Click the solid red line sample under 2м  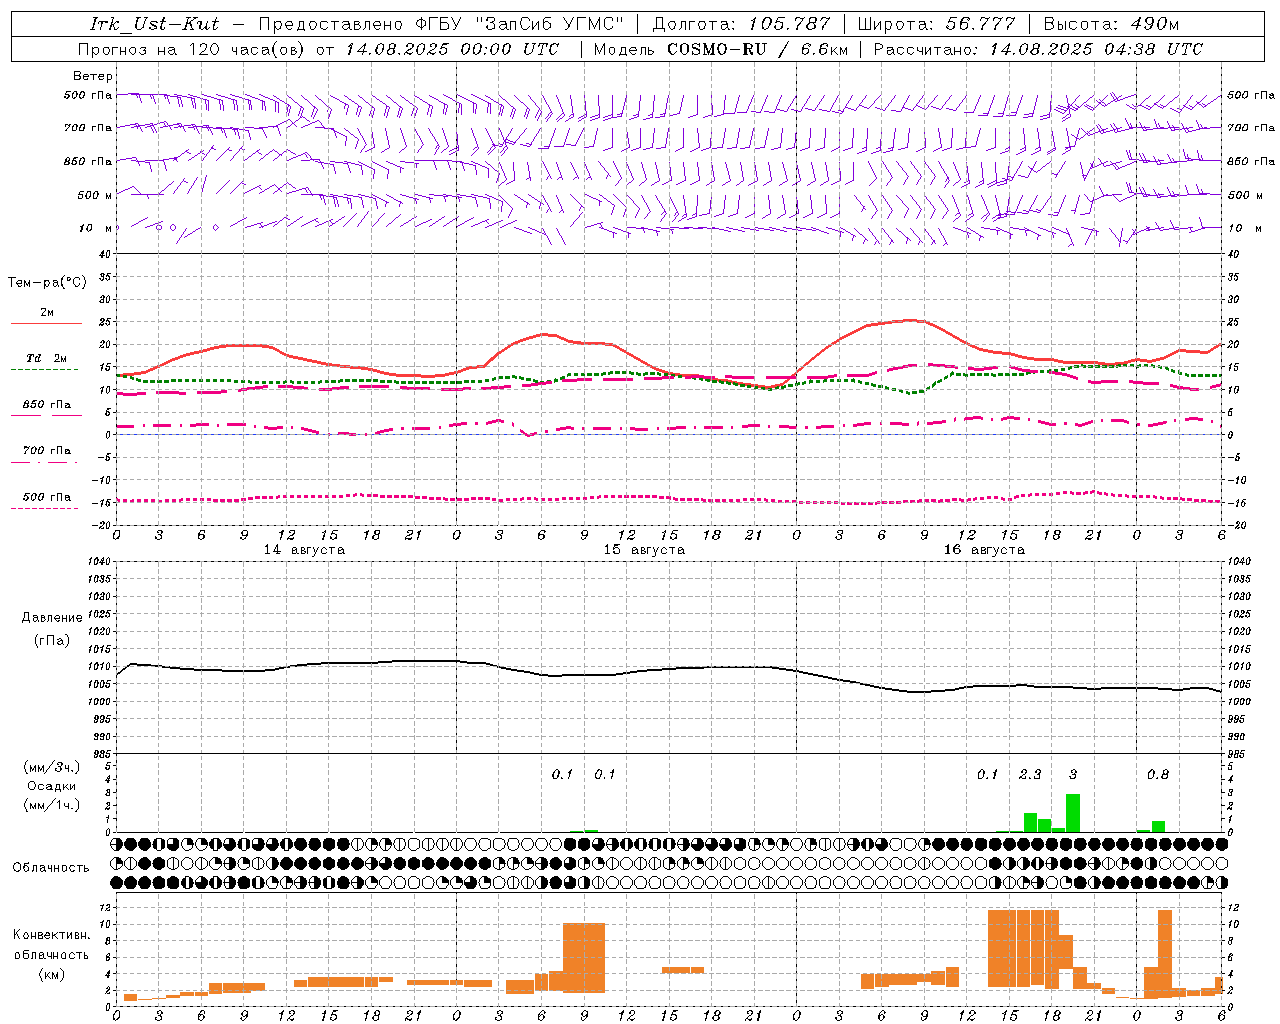point(46,323)
